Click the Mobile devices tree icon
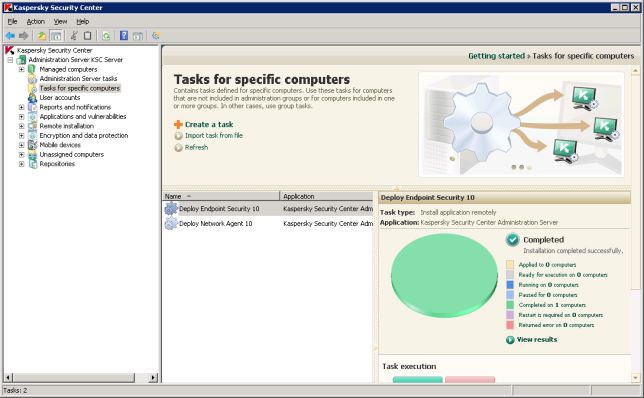The height and width of the screenshot is (398, 644). pyautogui.click(x=32, y=145)
